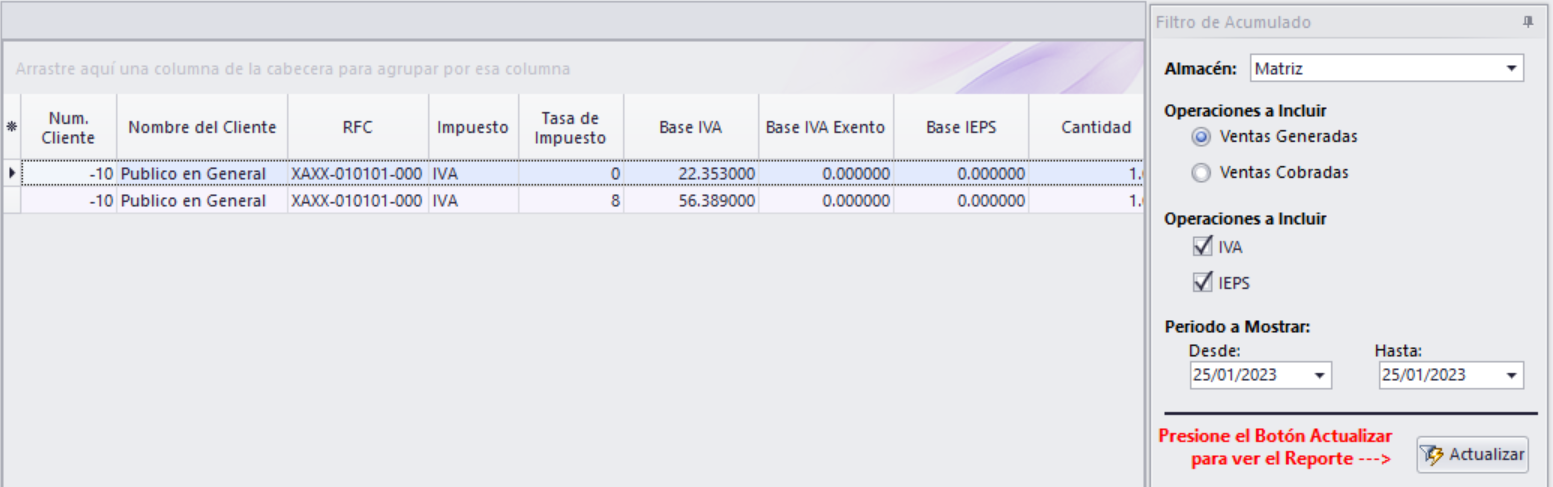Image resolution: width=1553 pixels, height=487 pixels.
Task: Click the row selector asterisk header icon
Action: pos(12,127)
